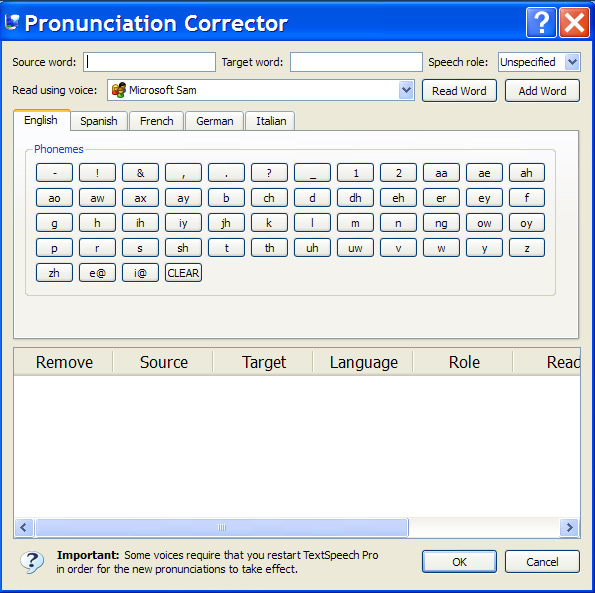Screen dimensions: 595x593
Task: Insert the hyphen phoneme
Action: pos(54,173)
